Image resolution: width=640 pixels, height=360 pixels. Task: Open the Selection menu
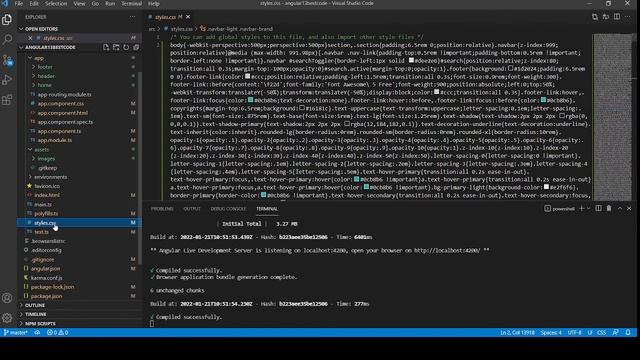[56, 3]
